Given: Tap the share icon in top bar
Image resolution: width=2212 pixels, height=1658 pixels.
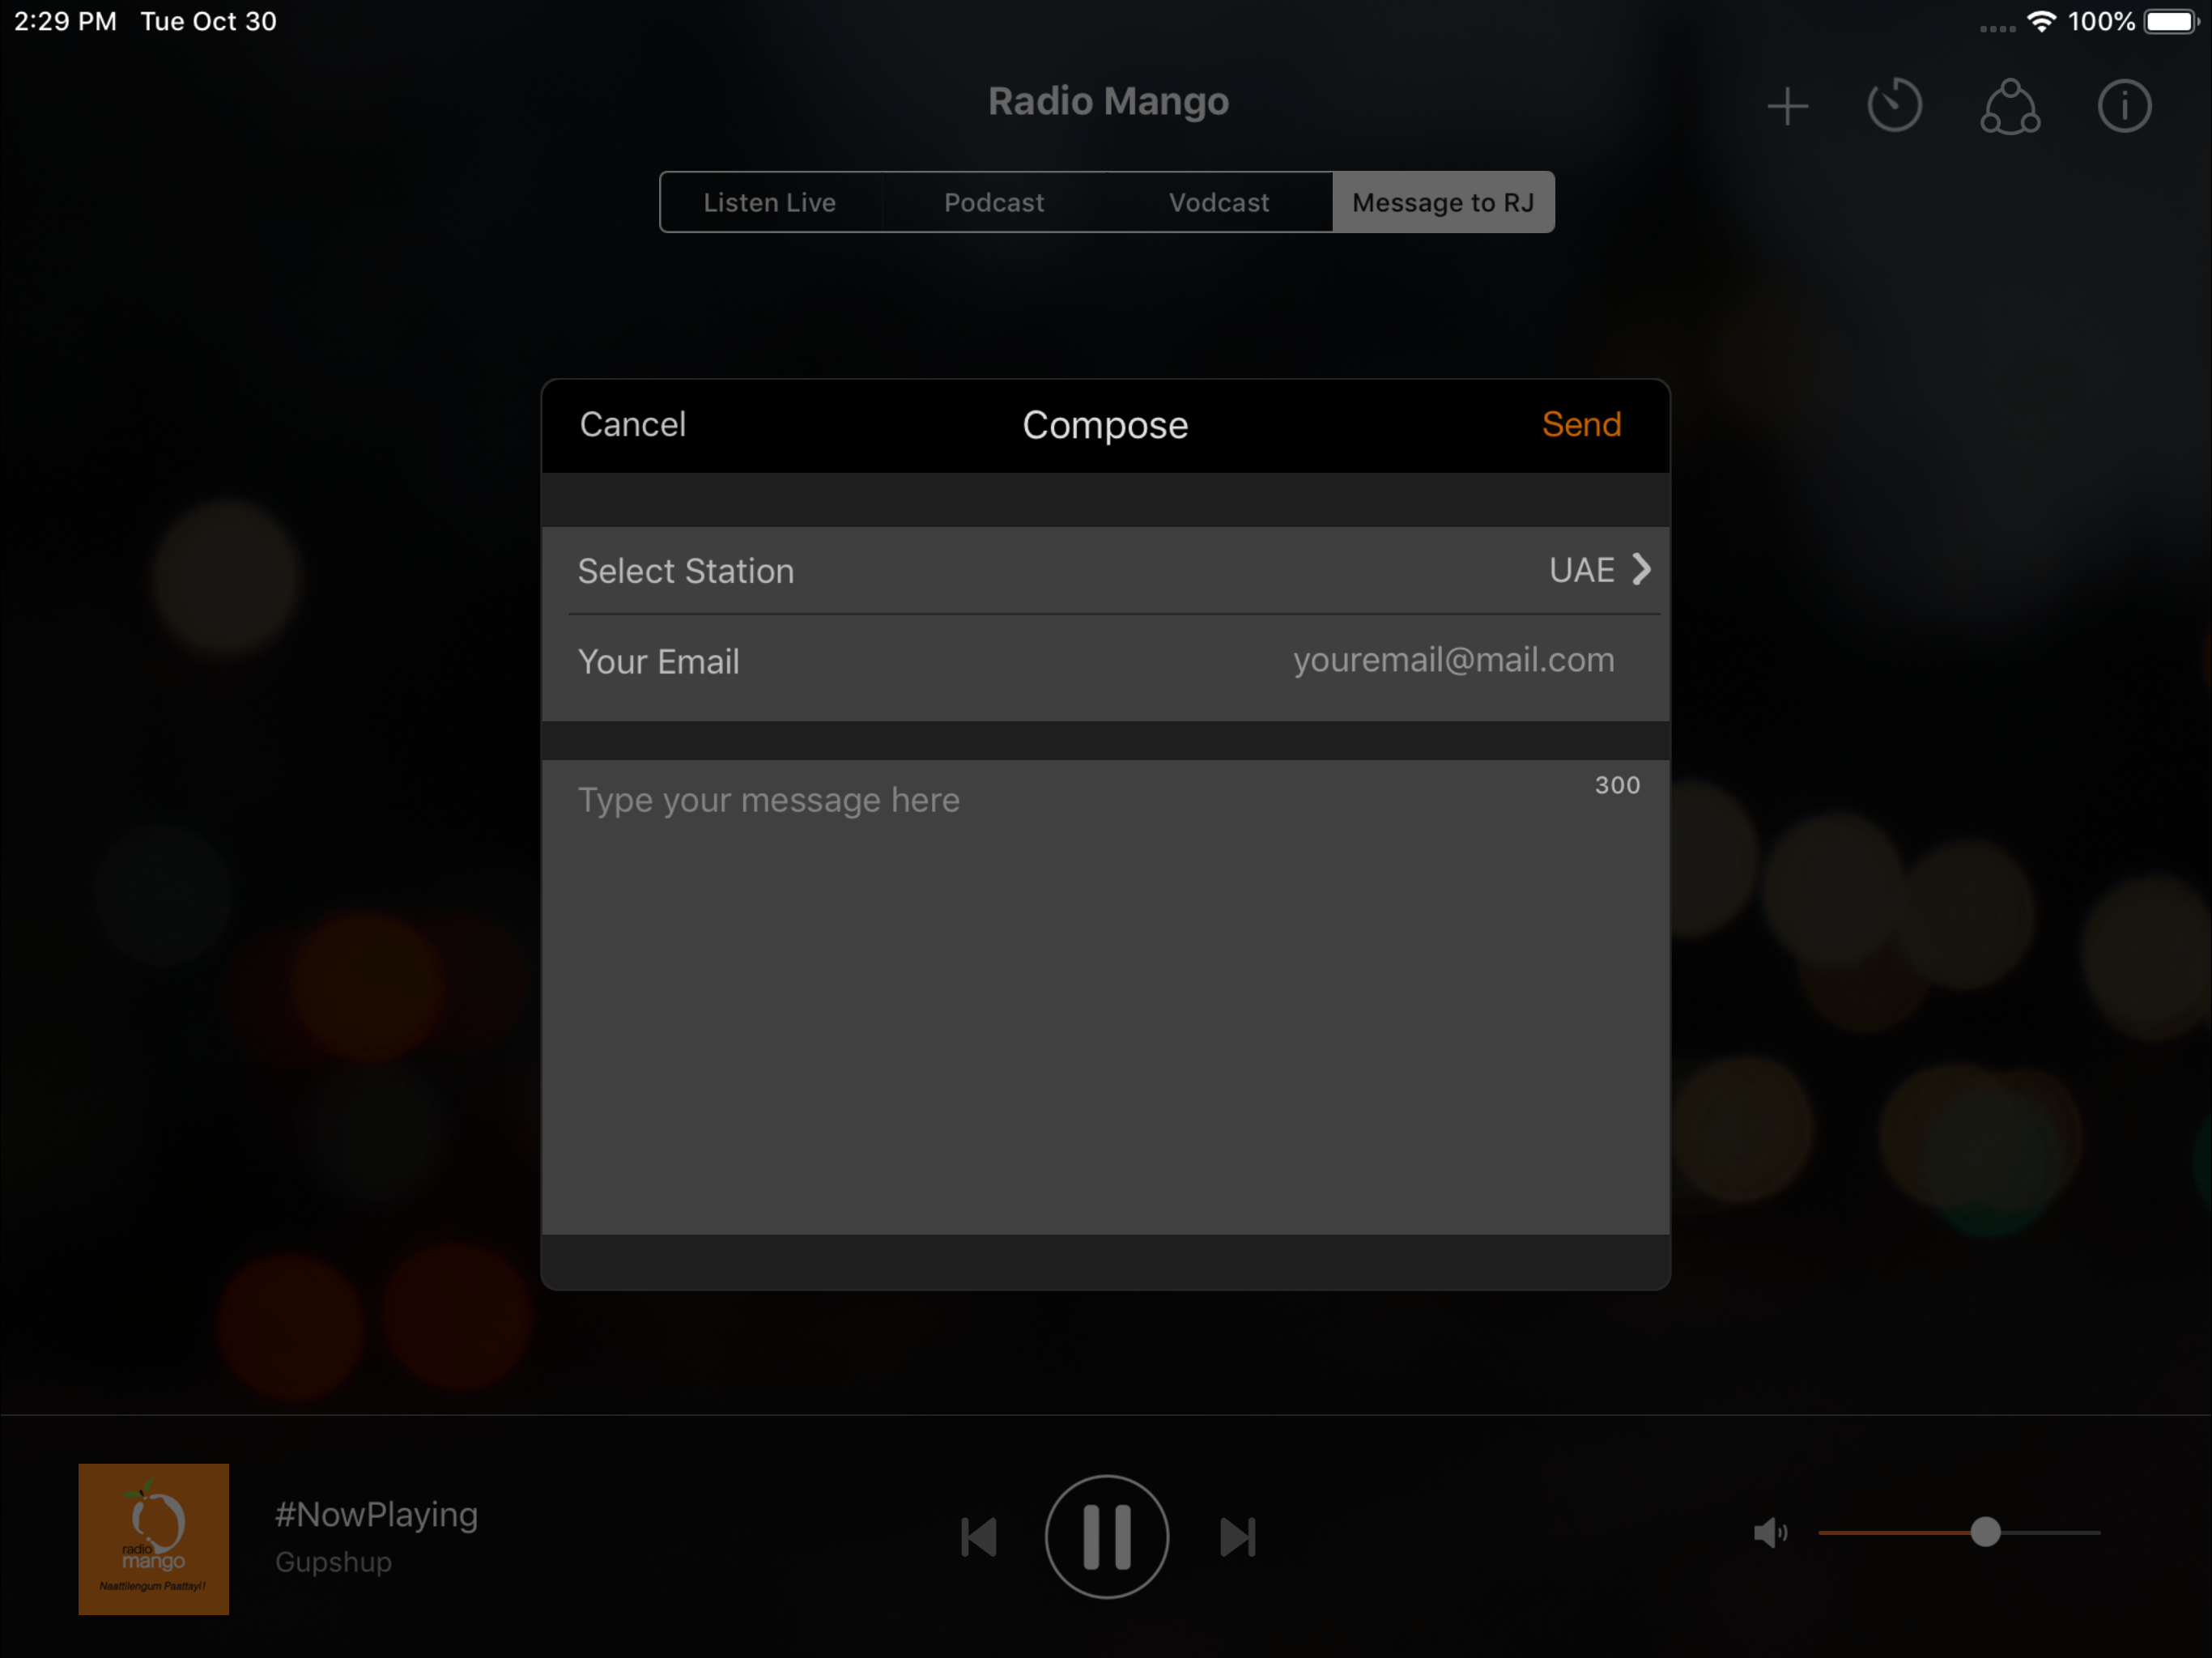Looking at the screenshot, I should [x=2009, y=107].
